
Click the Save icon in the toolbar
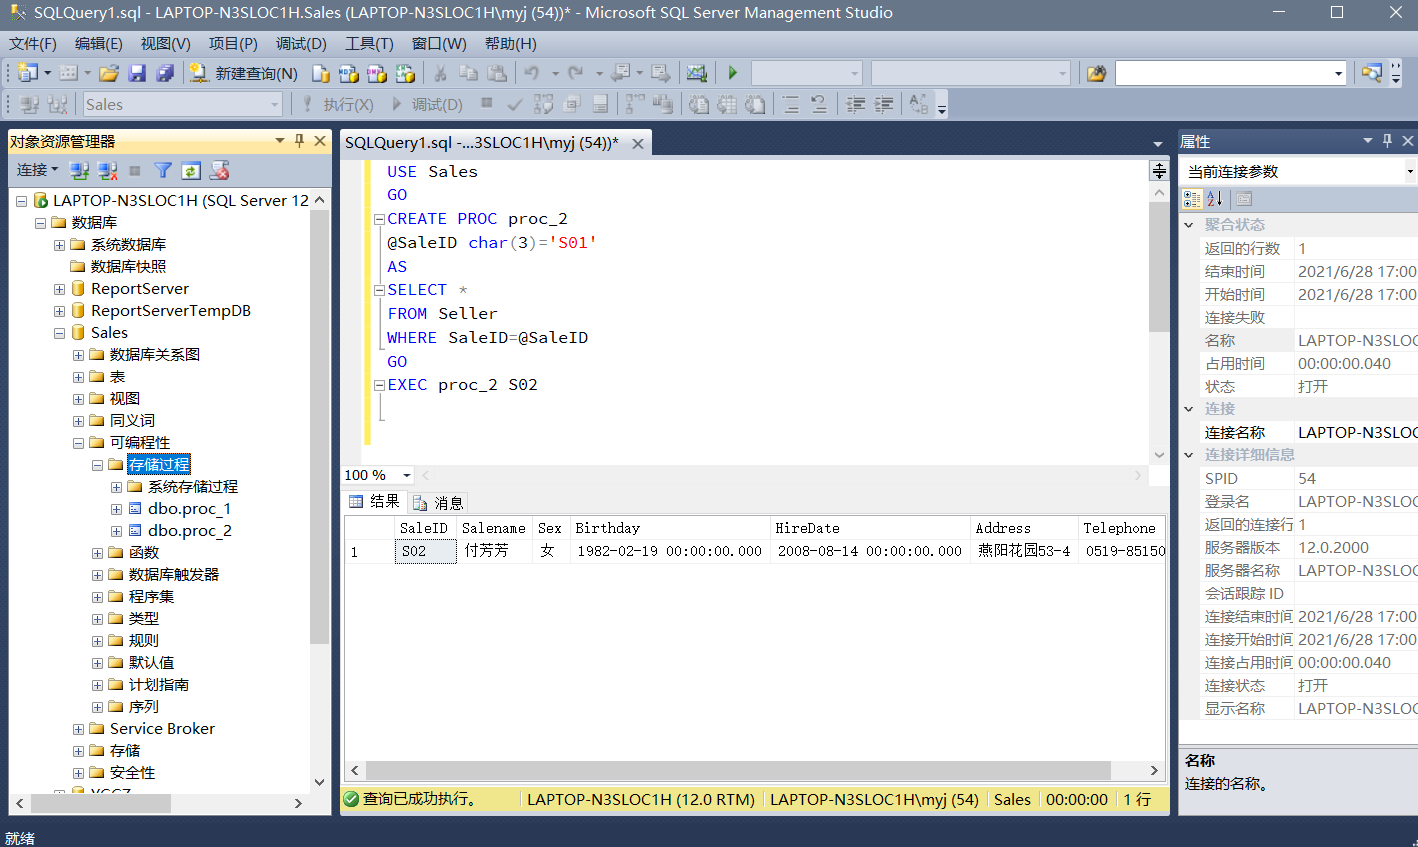[x=138, y=73]
